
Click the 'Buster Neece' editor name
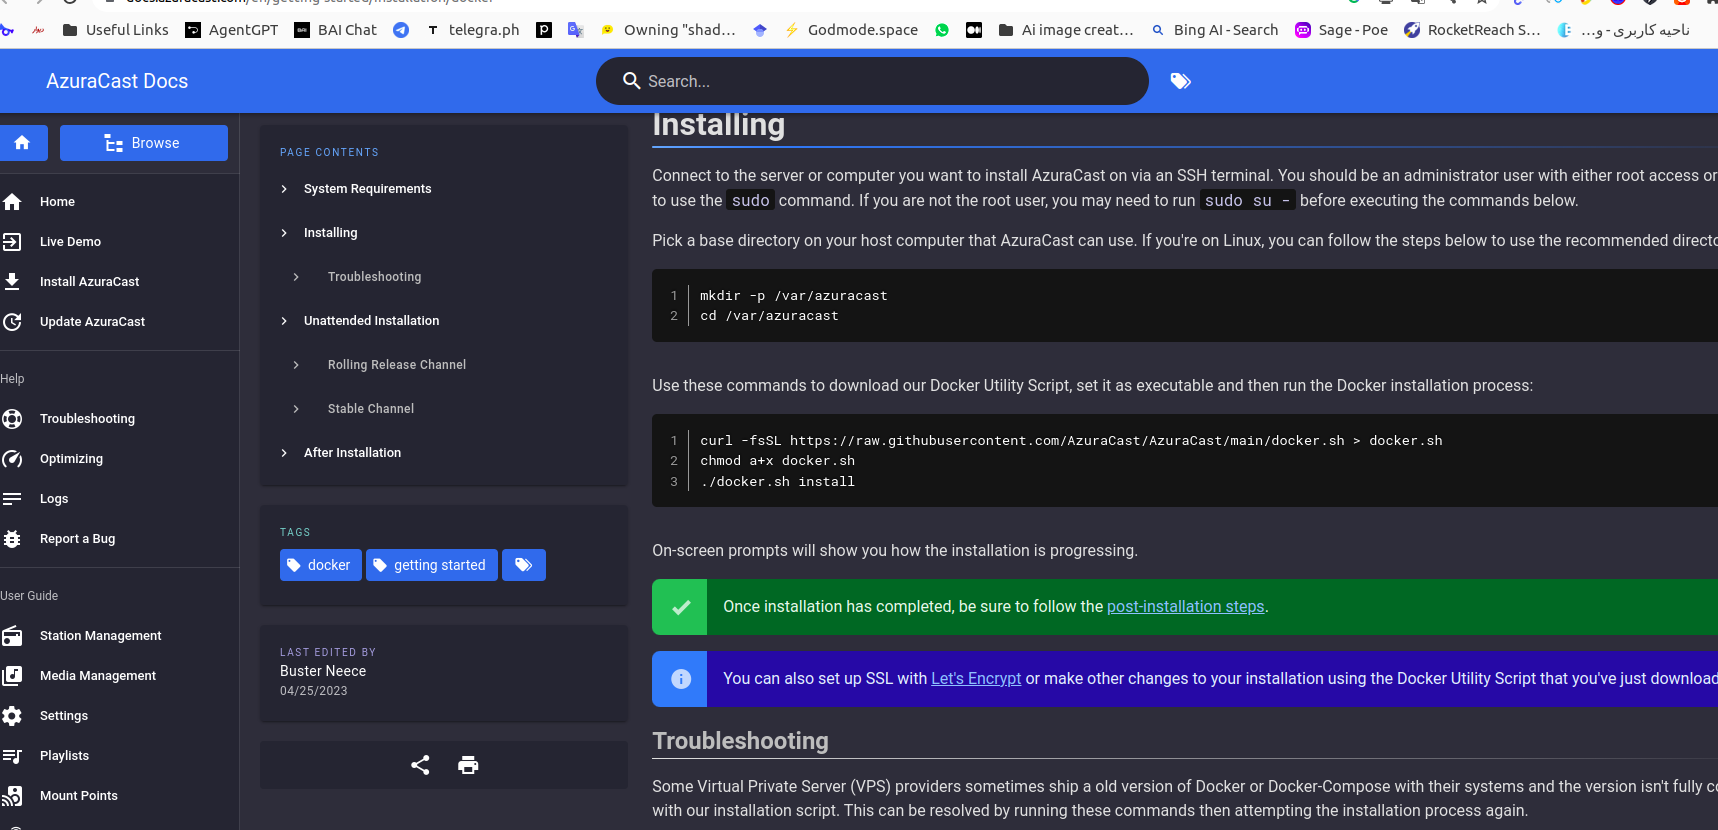[323, 671]
